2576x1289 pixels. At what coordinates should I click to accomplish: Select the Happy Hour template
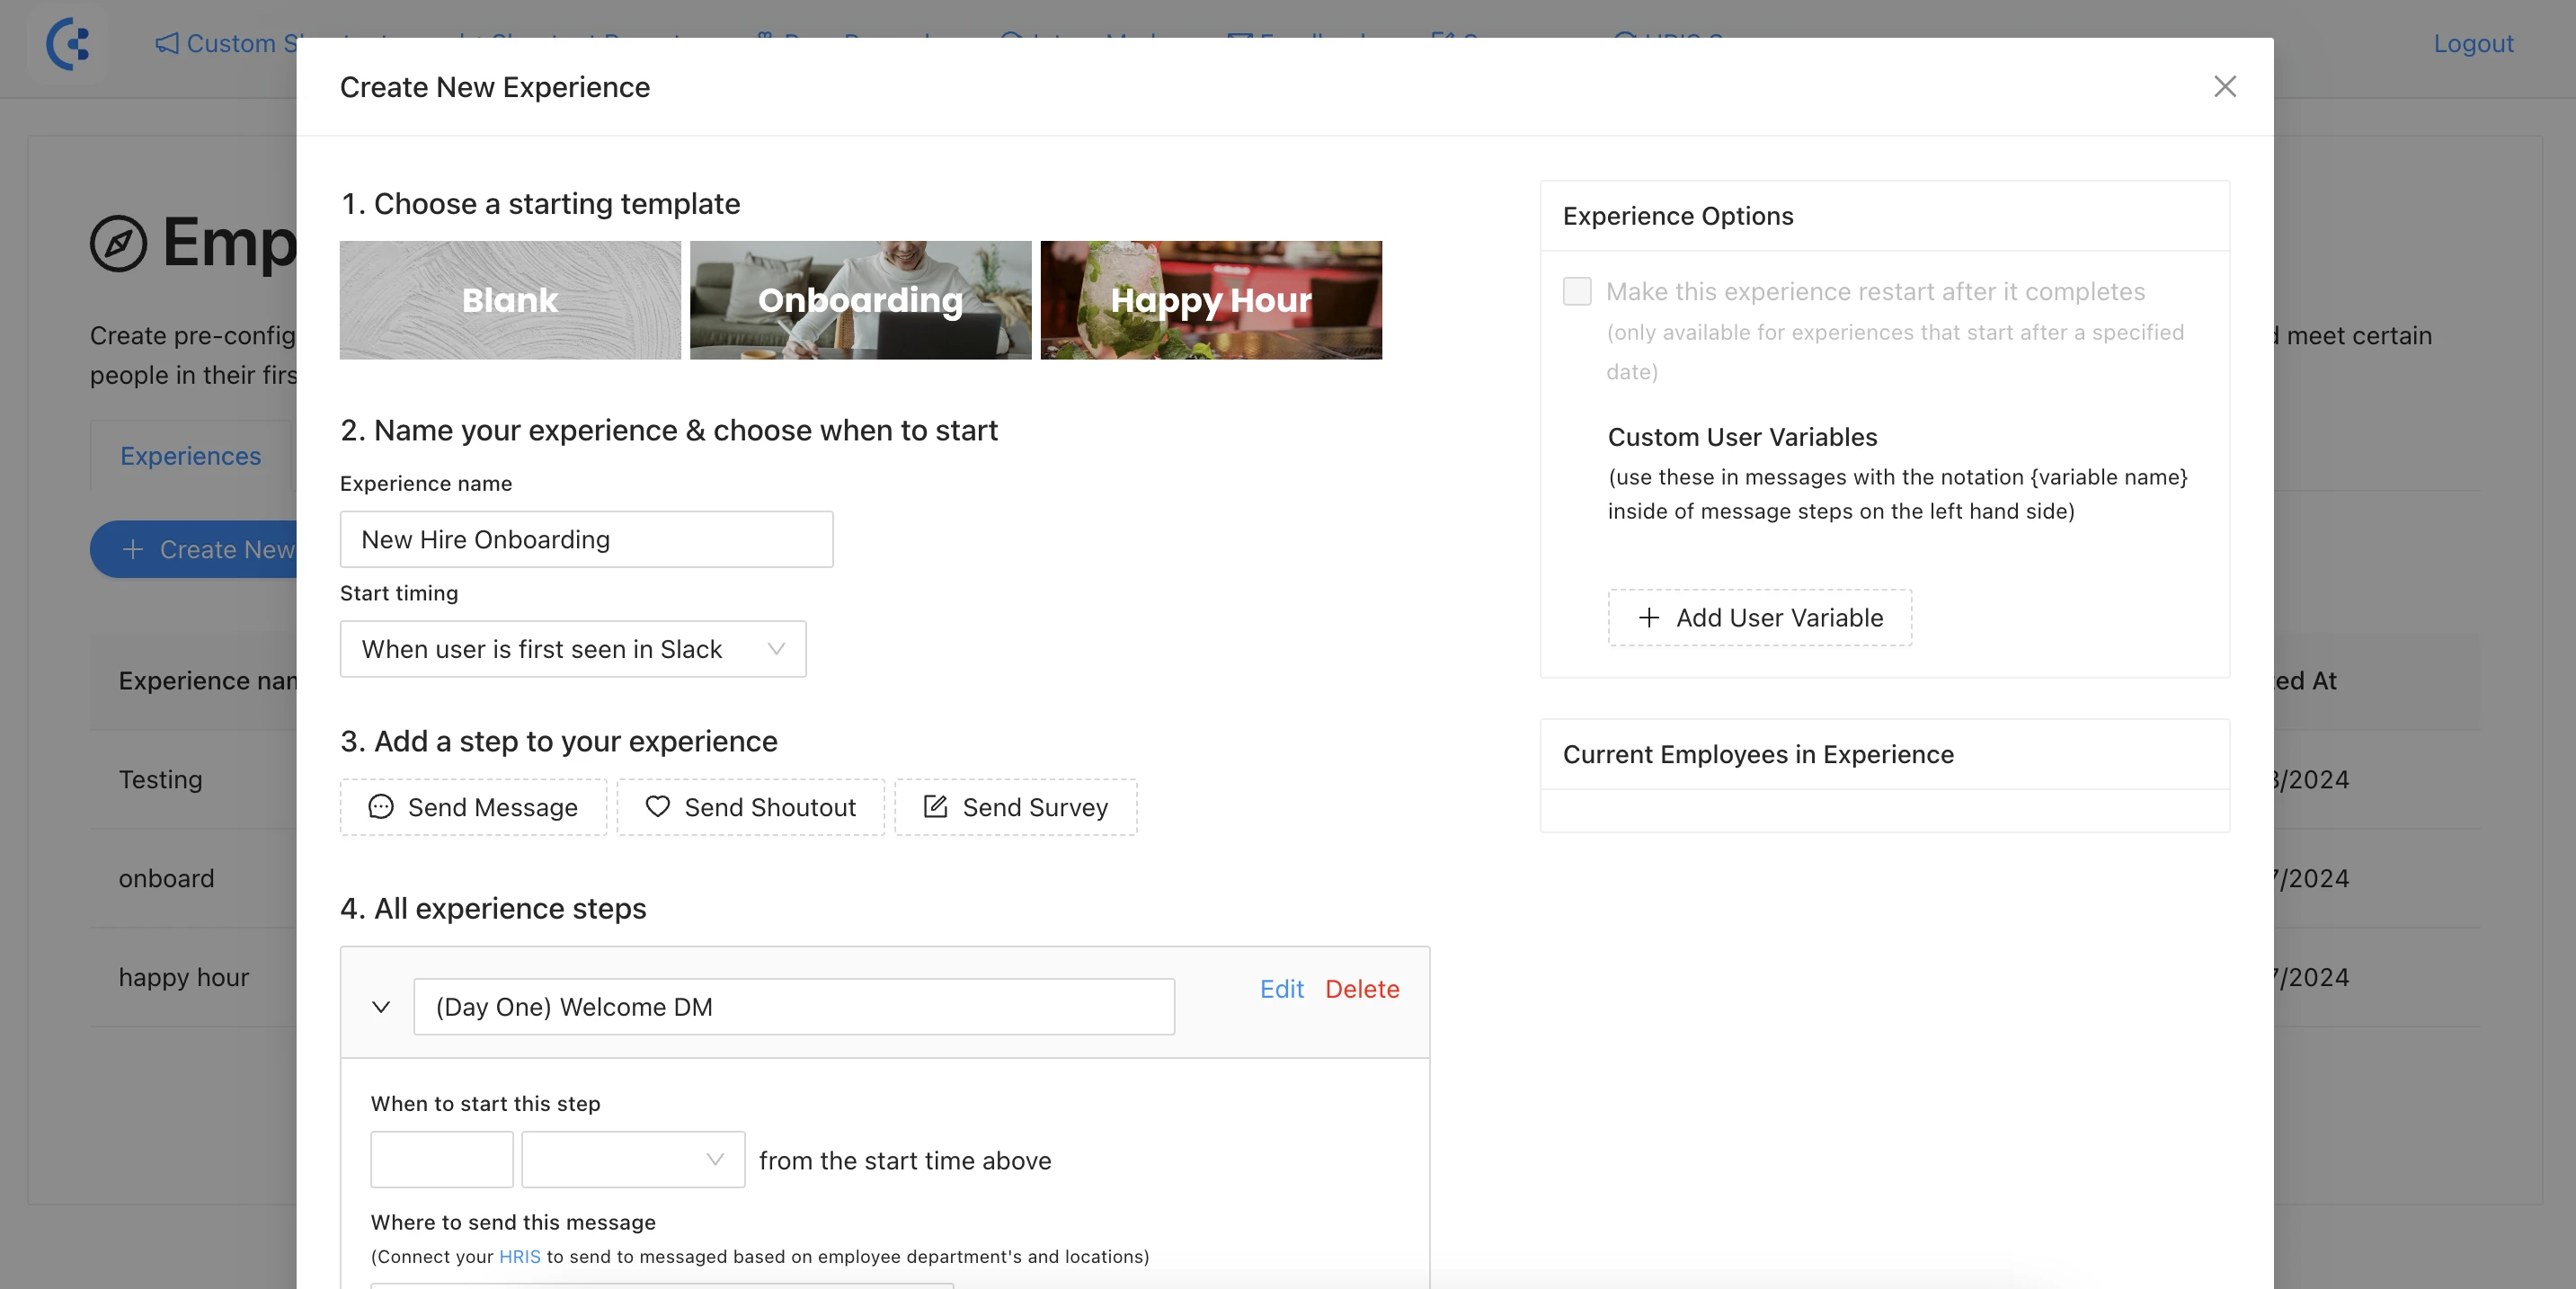coord(1212,299)
